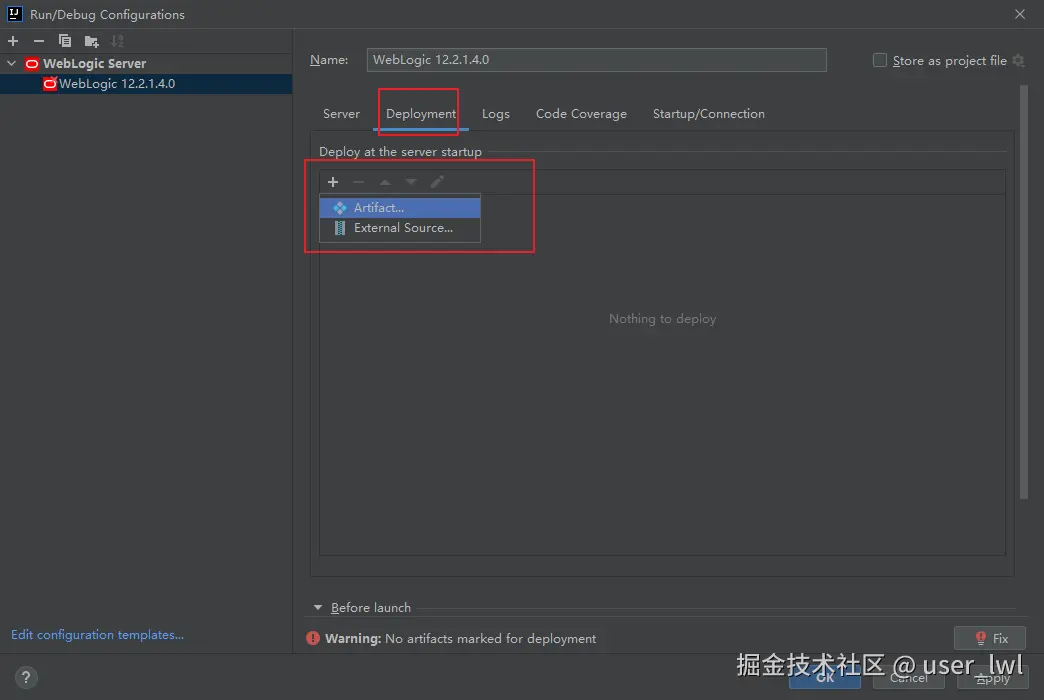The image size is (1044, 700).
Task: Choose Artifact... from the popup menu
Action: tap(399, 208)
